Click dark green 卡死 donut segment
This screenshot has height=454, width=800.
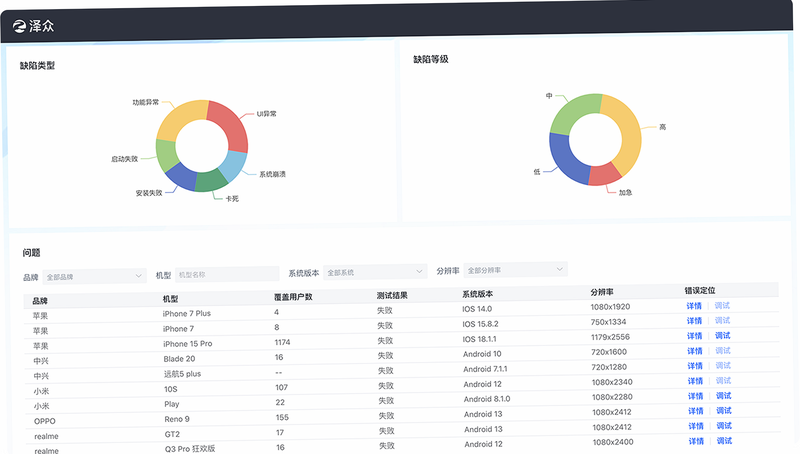(211, 181)
